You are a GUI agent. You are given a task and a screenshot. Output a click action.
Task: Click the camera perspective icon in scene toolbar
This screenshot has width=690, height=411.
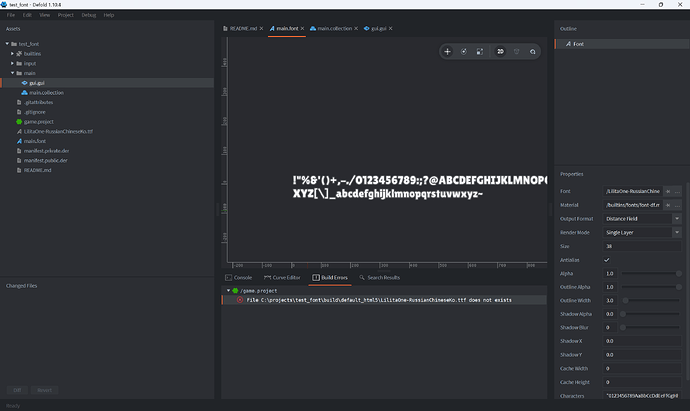tap(517, 51)
